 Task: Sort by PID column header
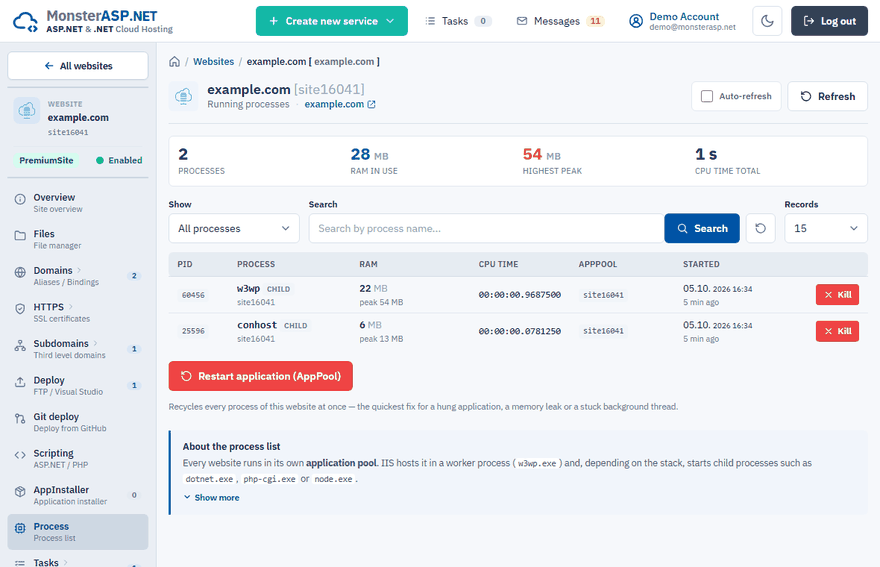(x=185, y=264)
